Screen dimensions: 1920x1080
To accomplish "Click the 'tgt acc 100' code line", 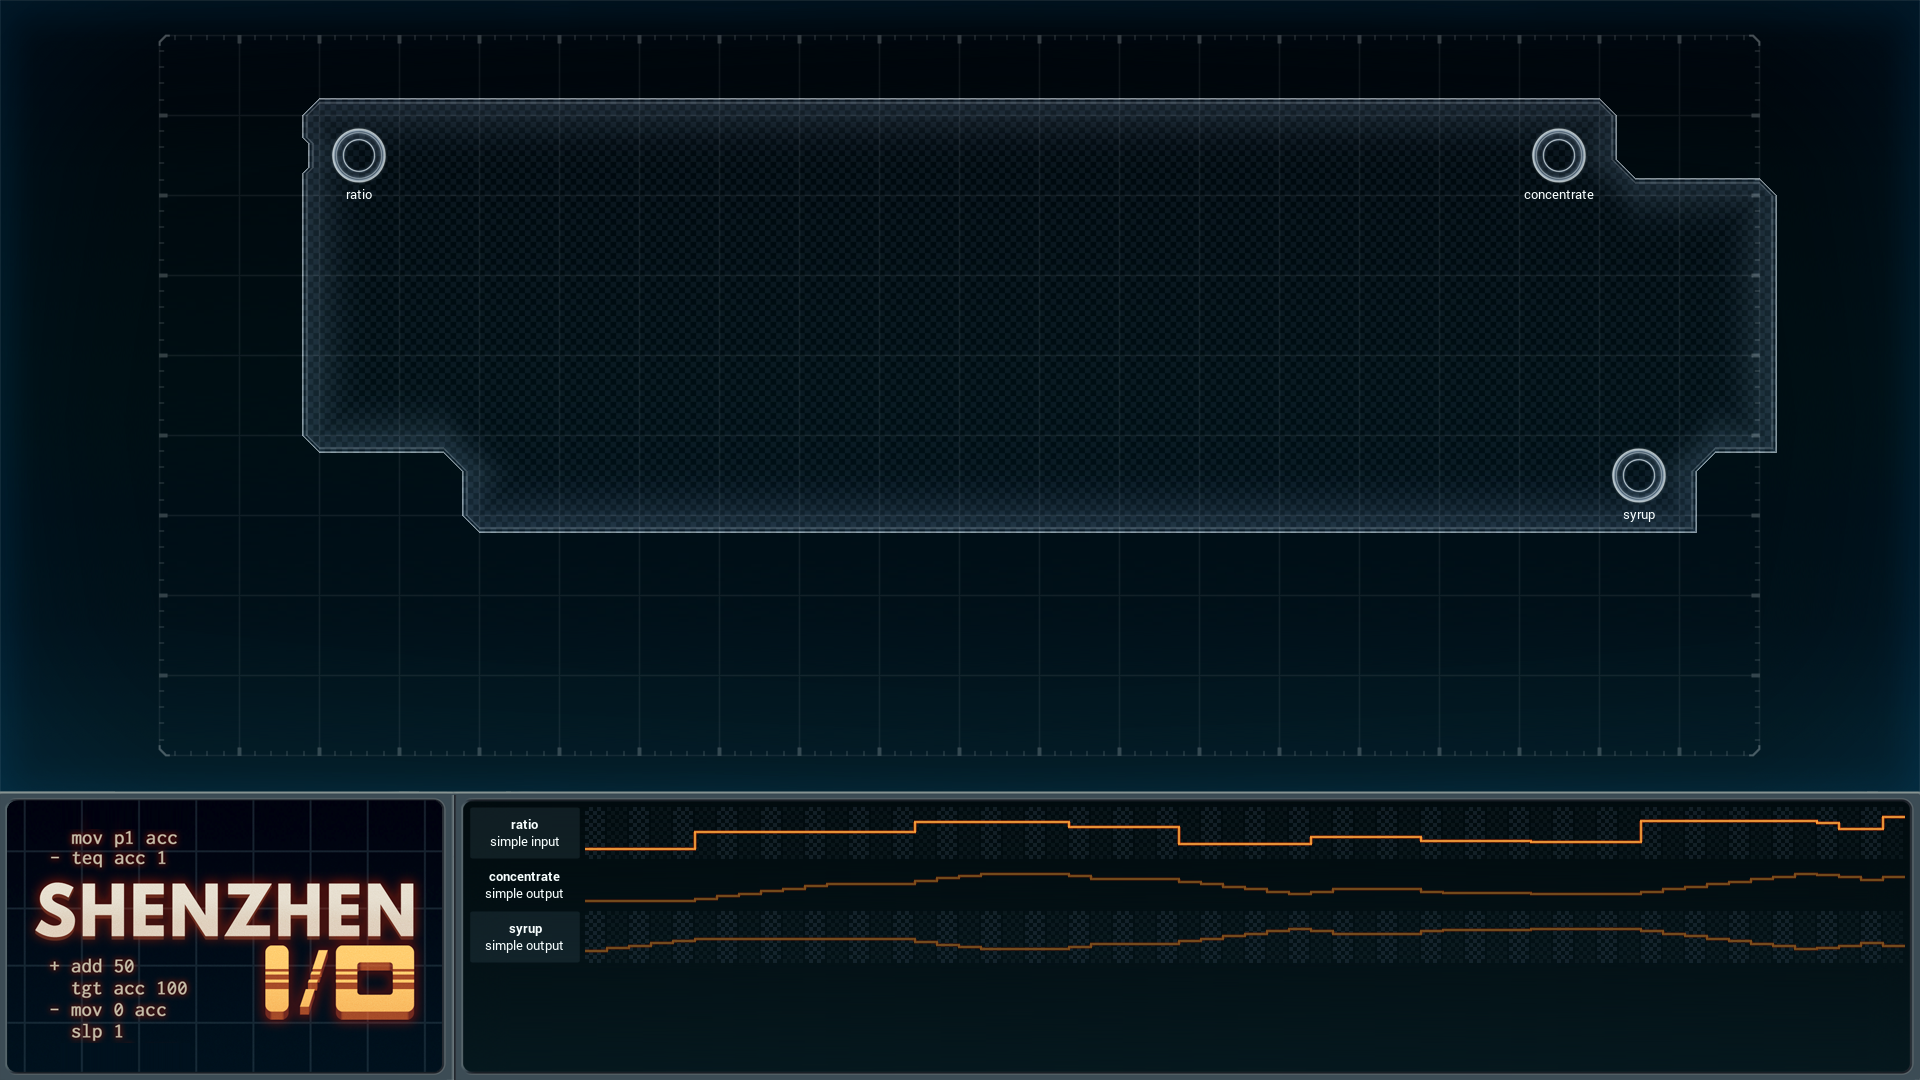I will (x=129, y=988).
